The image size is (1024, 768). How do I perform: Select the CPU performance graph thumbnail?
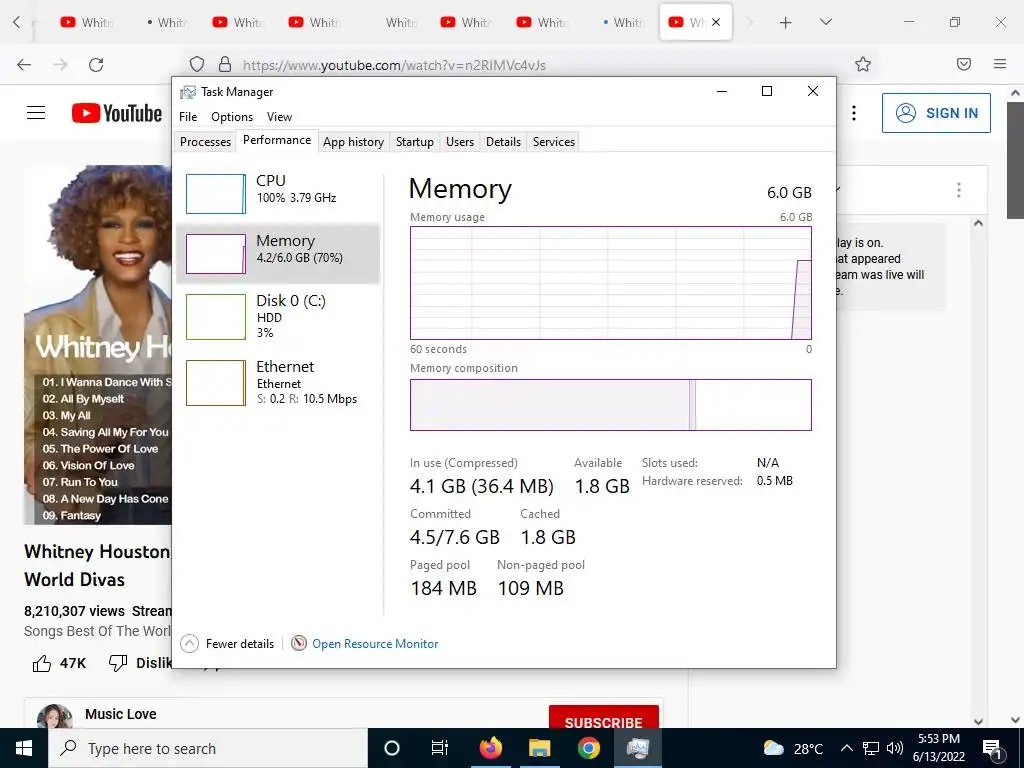coord(216,194)
